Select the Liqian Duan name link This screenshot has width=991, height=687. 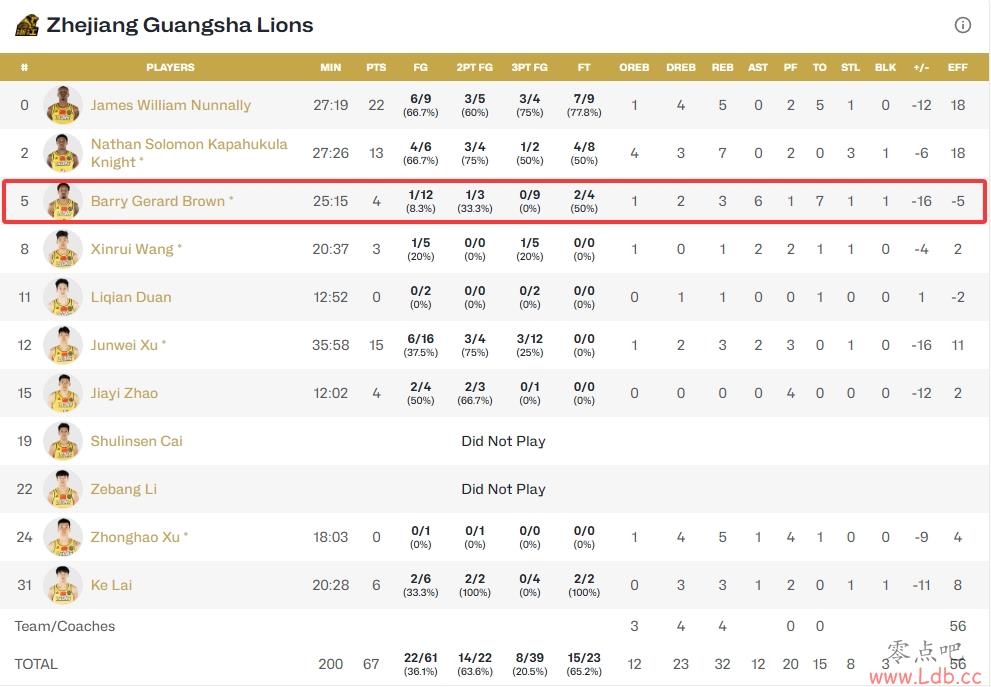[131, 297]
